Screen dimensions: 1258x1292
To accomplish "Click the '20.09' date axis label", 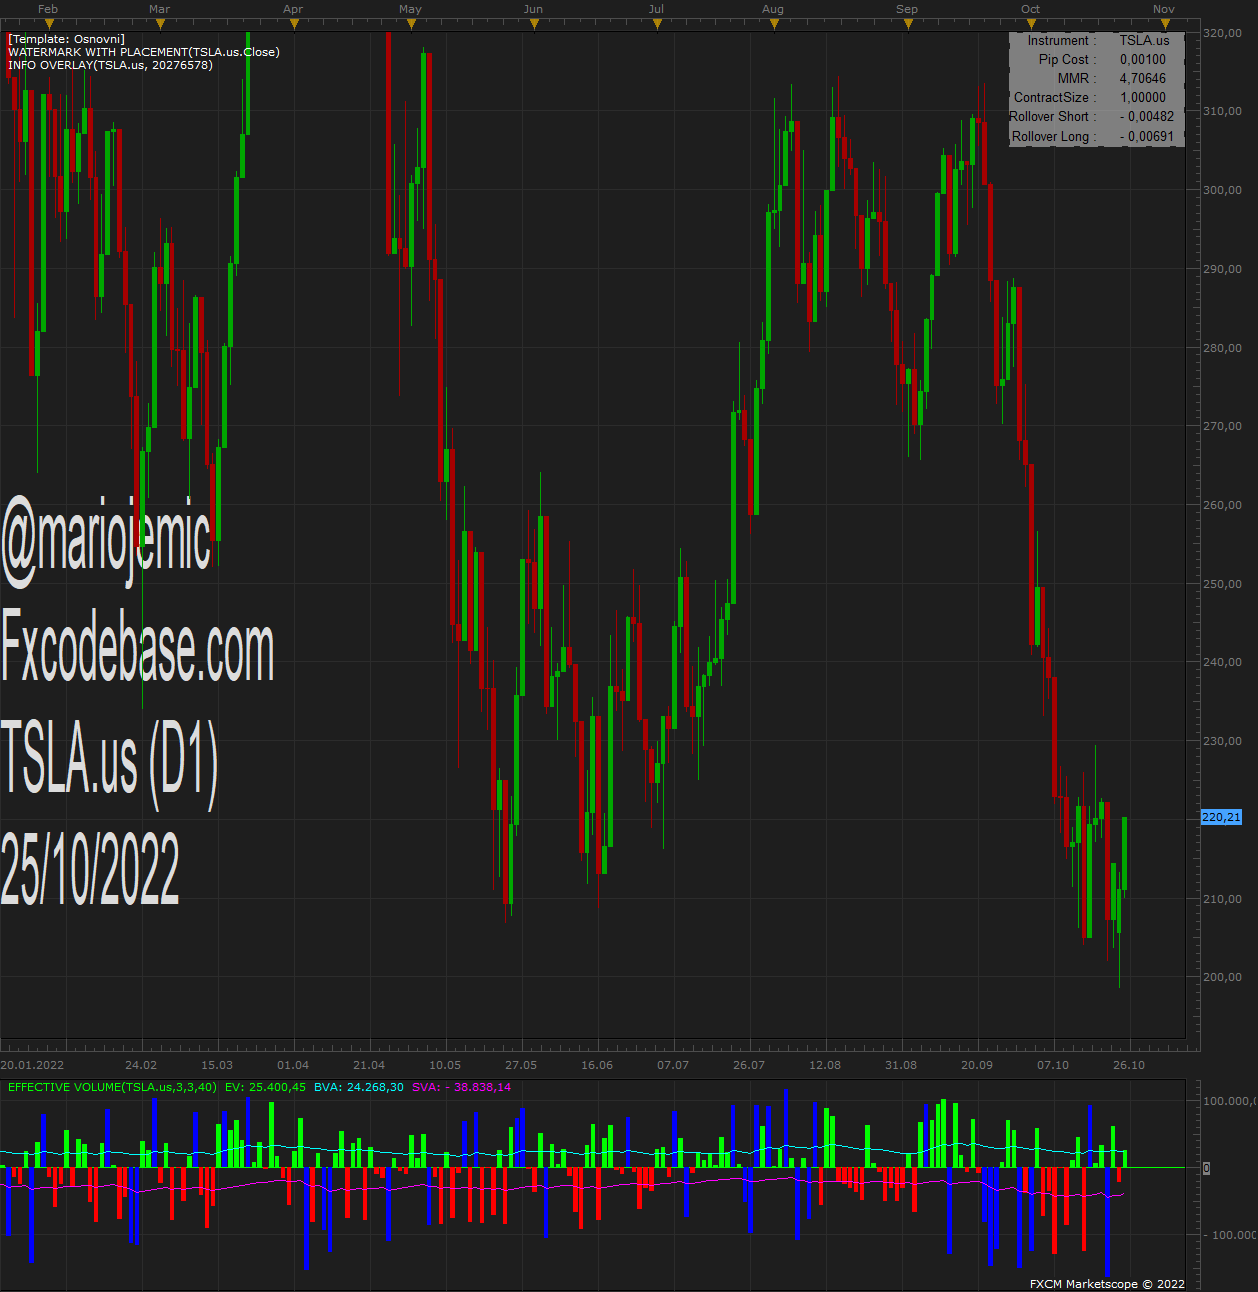I will pos(977,1065).
